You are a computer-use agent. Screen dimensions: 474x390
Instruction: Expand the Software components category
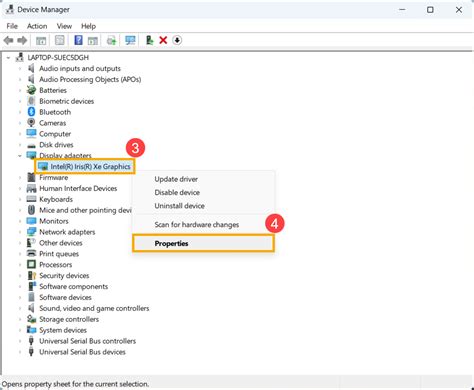point(20,286)
